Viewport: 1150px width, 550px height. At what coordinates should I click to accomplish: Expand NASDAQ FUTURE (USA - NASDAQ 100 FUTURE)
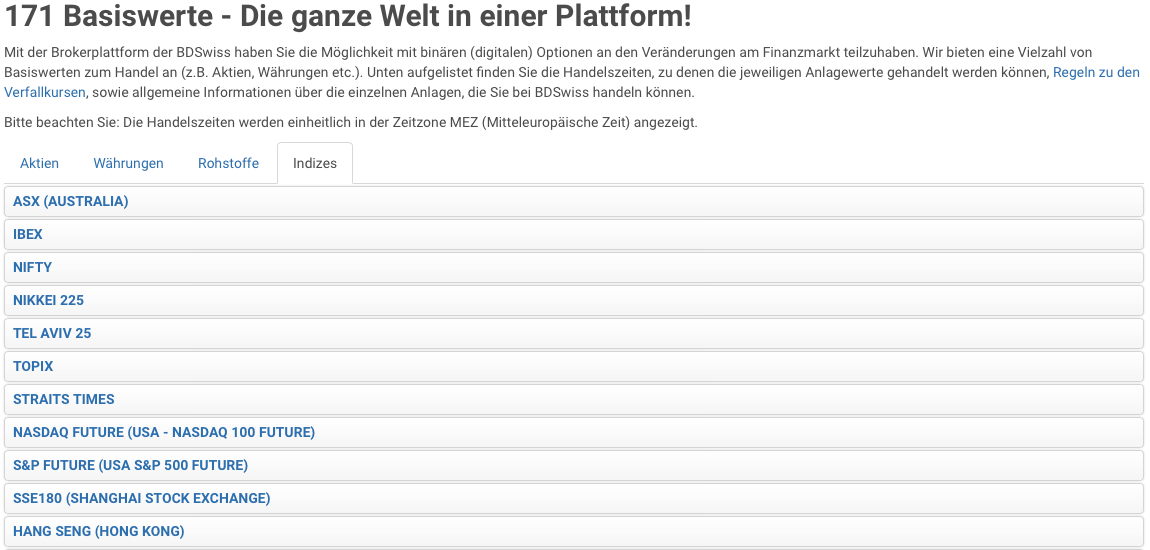point(574,433)
